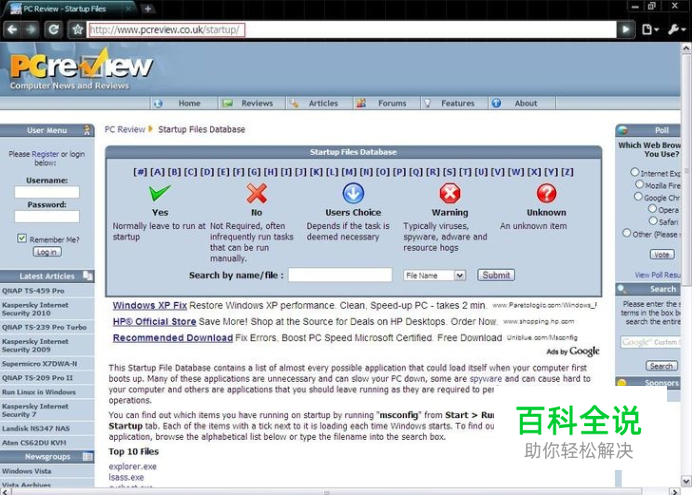Open the Features menu item
Screen dimensions: 692x495
click(458, 103)
